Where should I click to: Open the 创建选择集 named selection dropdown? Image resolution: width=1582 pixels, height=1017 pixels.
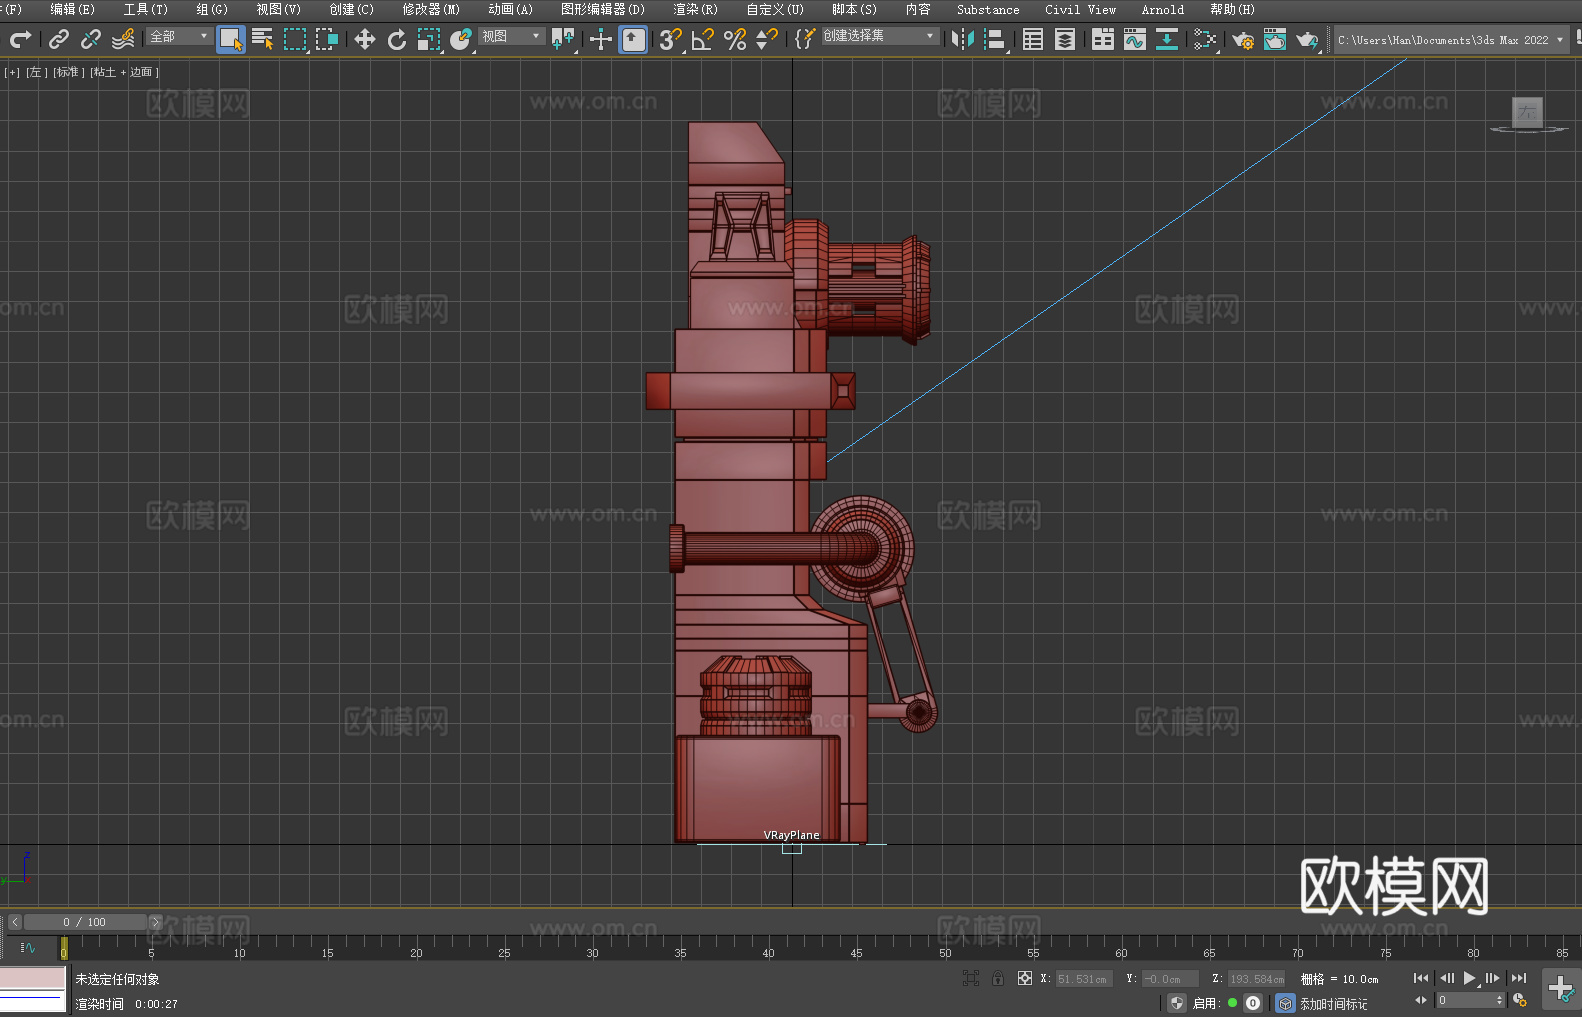pyautogui.click(x=879, y=36)
